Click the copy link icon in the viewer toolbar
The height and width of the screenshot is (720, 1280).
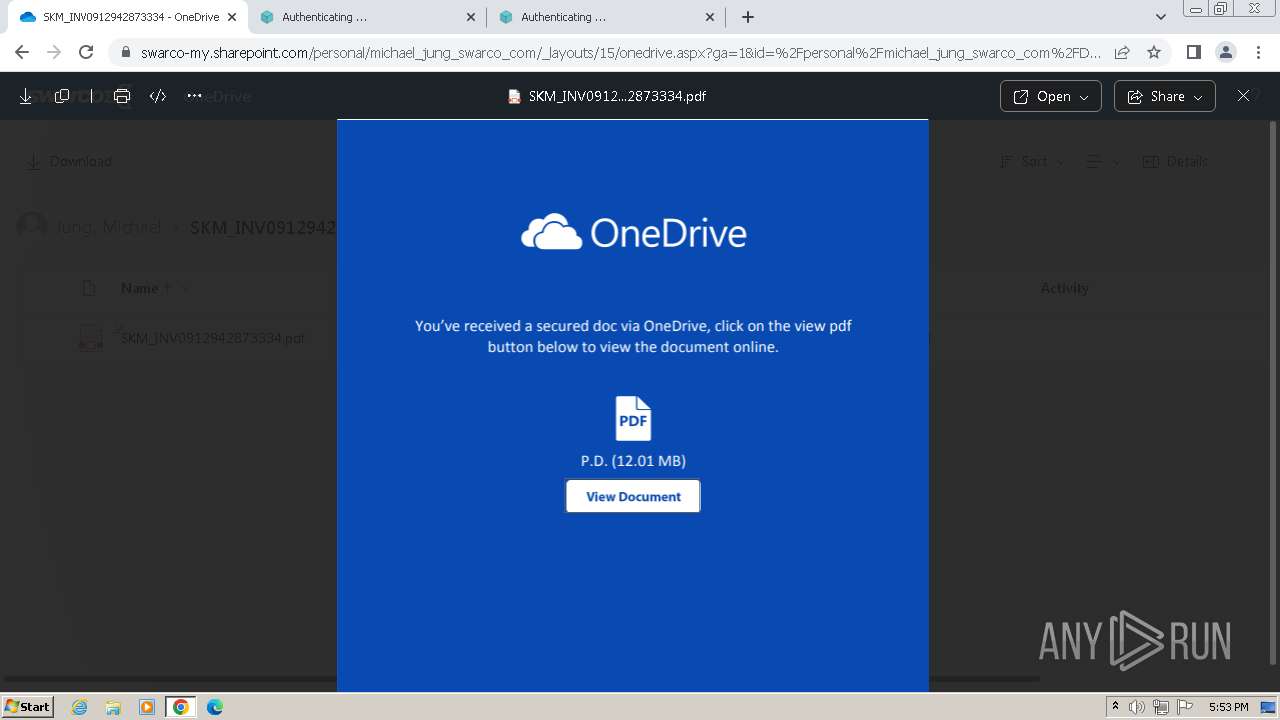click(62, 96)
